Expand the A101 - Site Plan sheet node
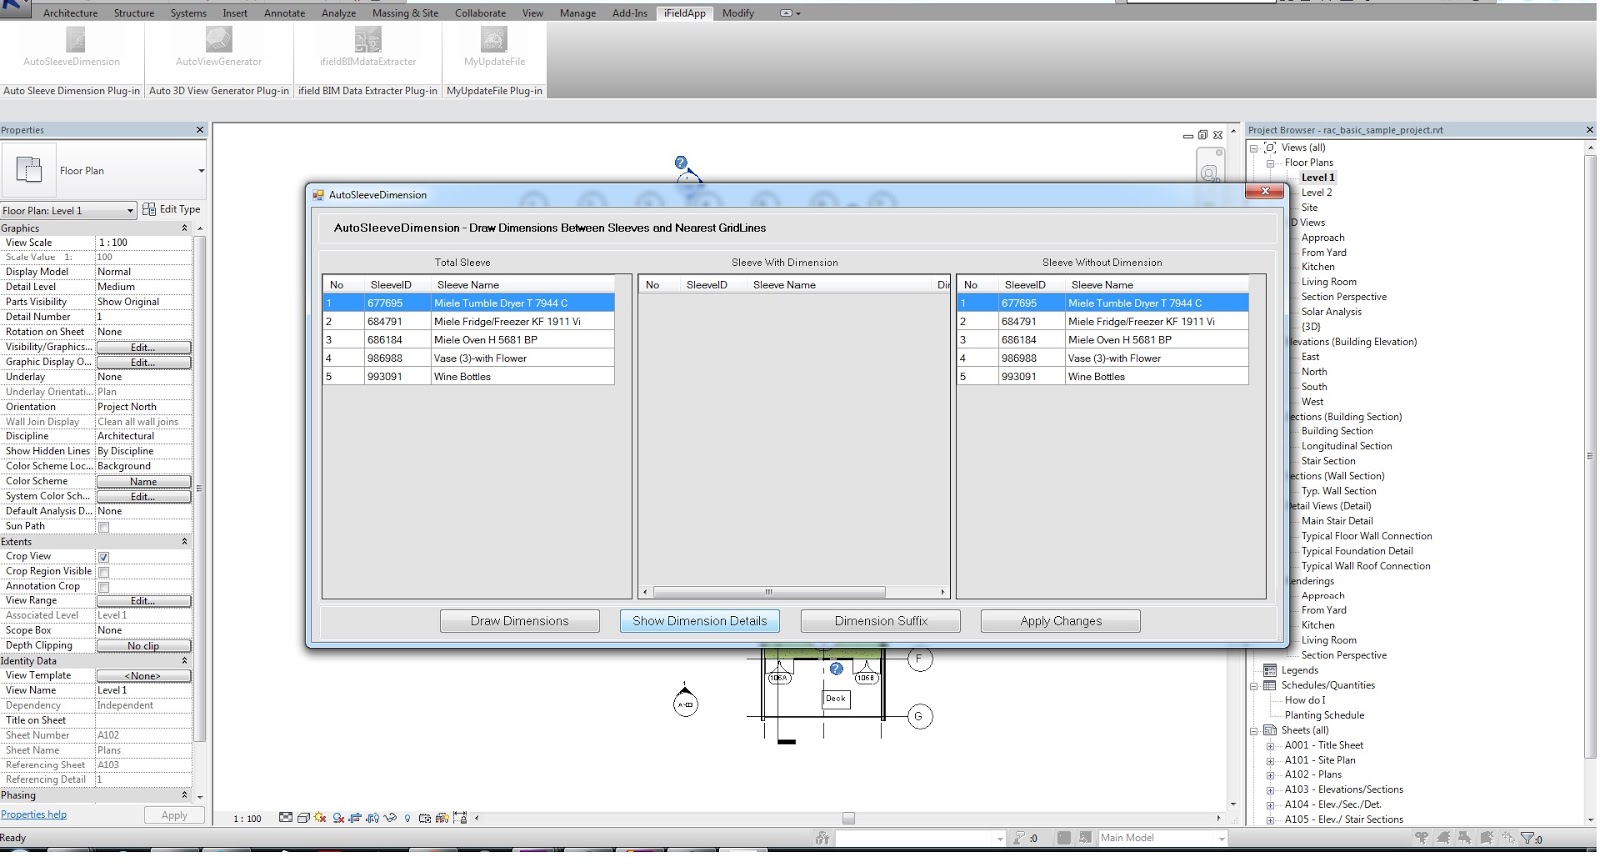Screen dimensions: 1600x867 (1270, 760)
